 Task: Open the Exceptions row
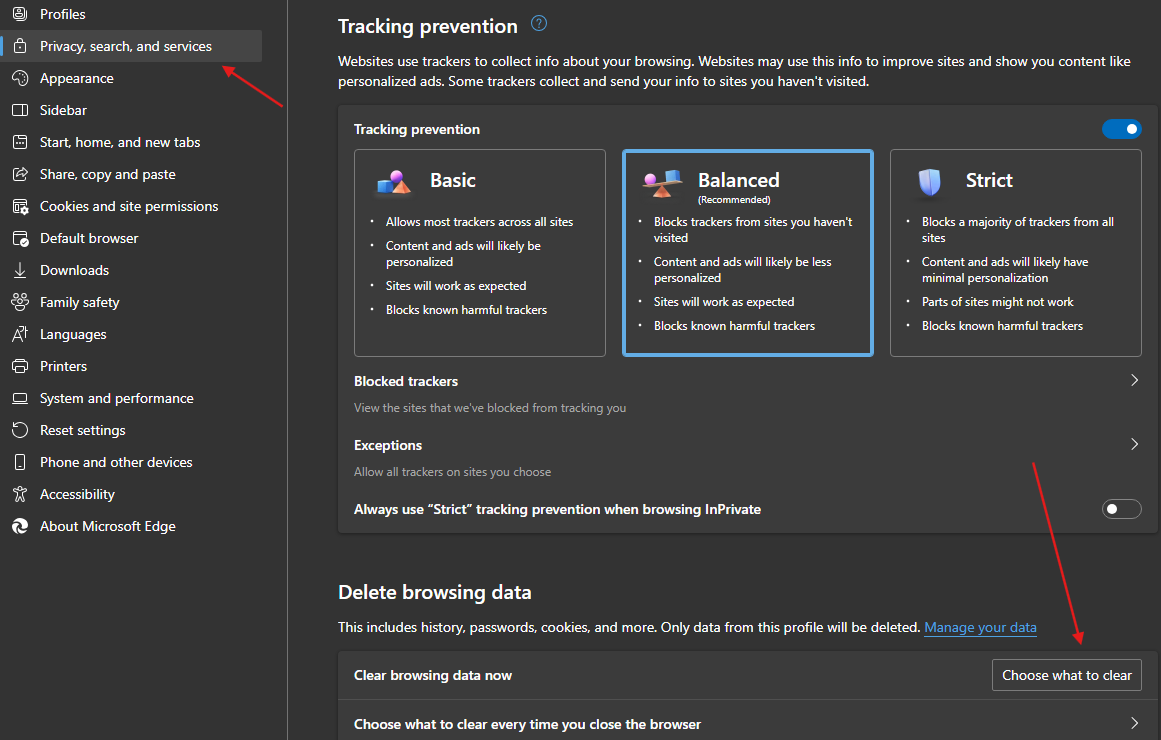pyautogui.click(x=748, y=458)
